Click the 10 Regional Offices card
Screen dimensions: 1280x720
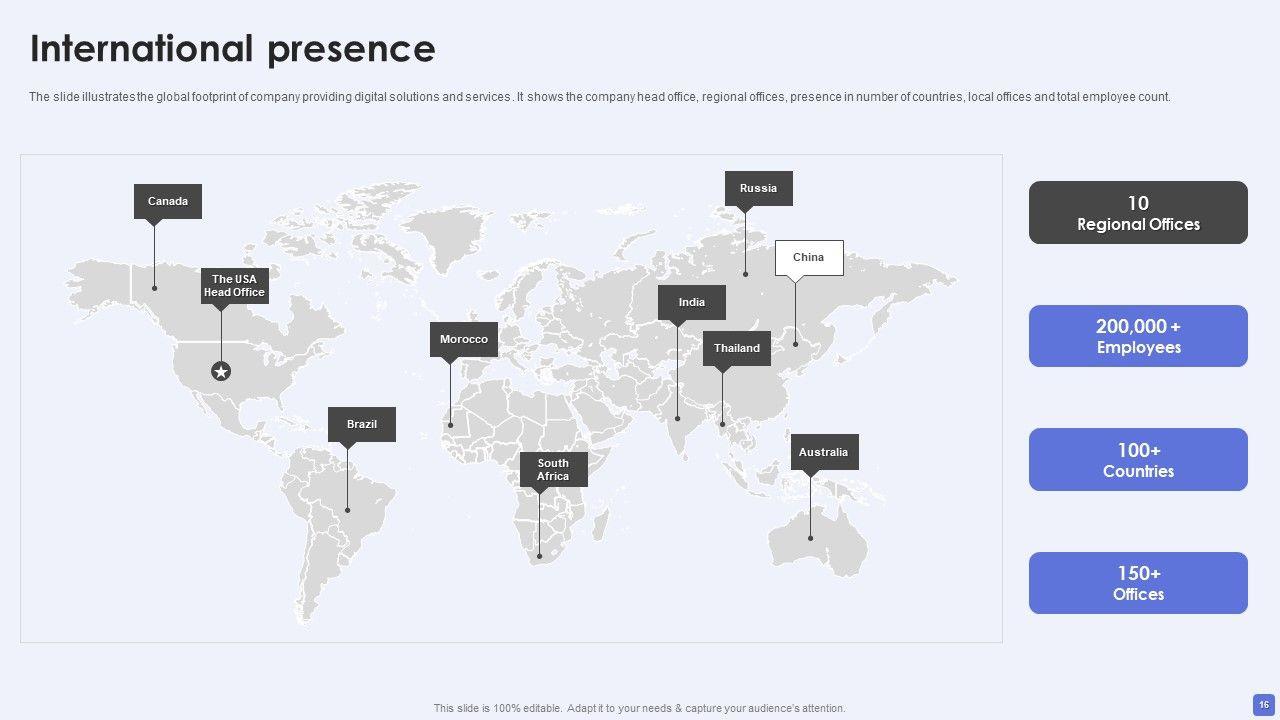[1138, 213]
